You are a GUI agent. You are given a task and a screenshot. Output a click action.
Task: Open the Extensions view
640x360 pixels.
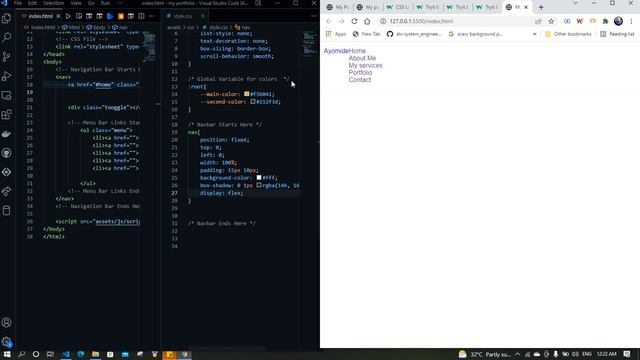coord(7,114)
